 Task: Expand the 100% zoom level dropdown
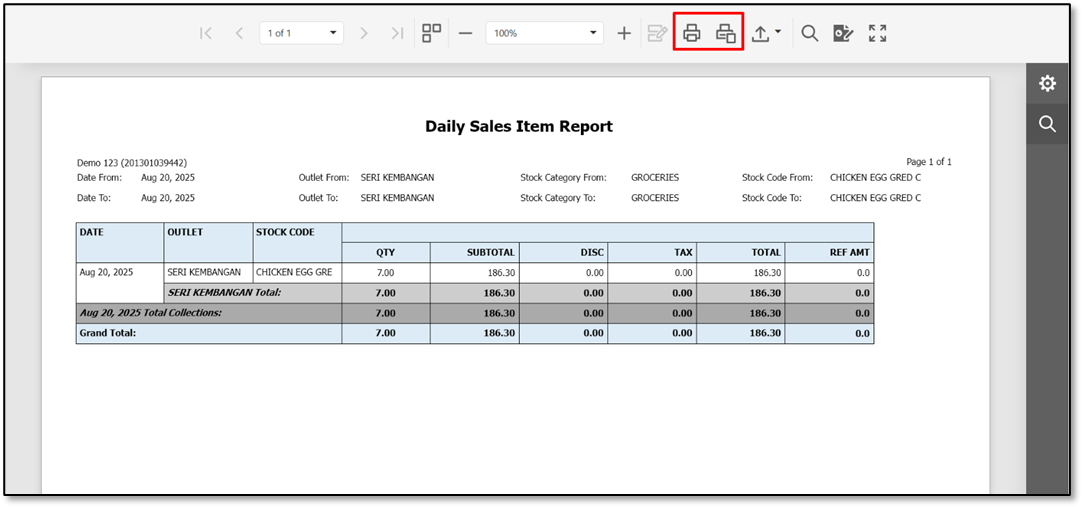pos(544,33)
